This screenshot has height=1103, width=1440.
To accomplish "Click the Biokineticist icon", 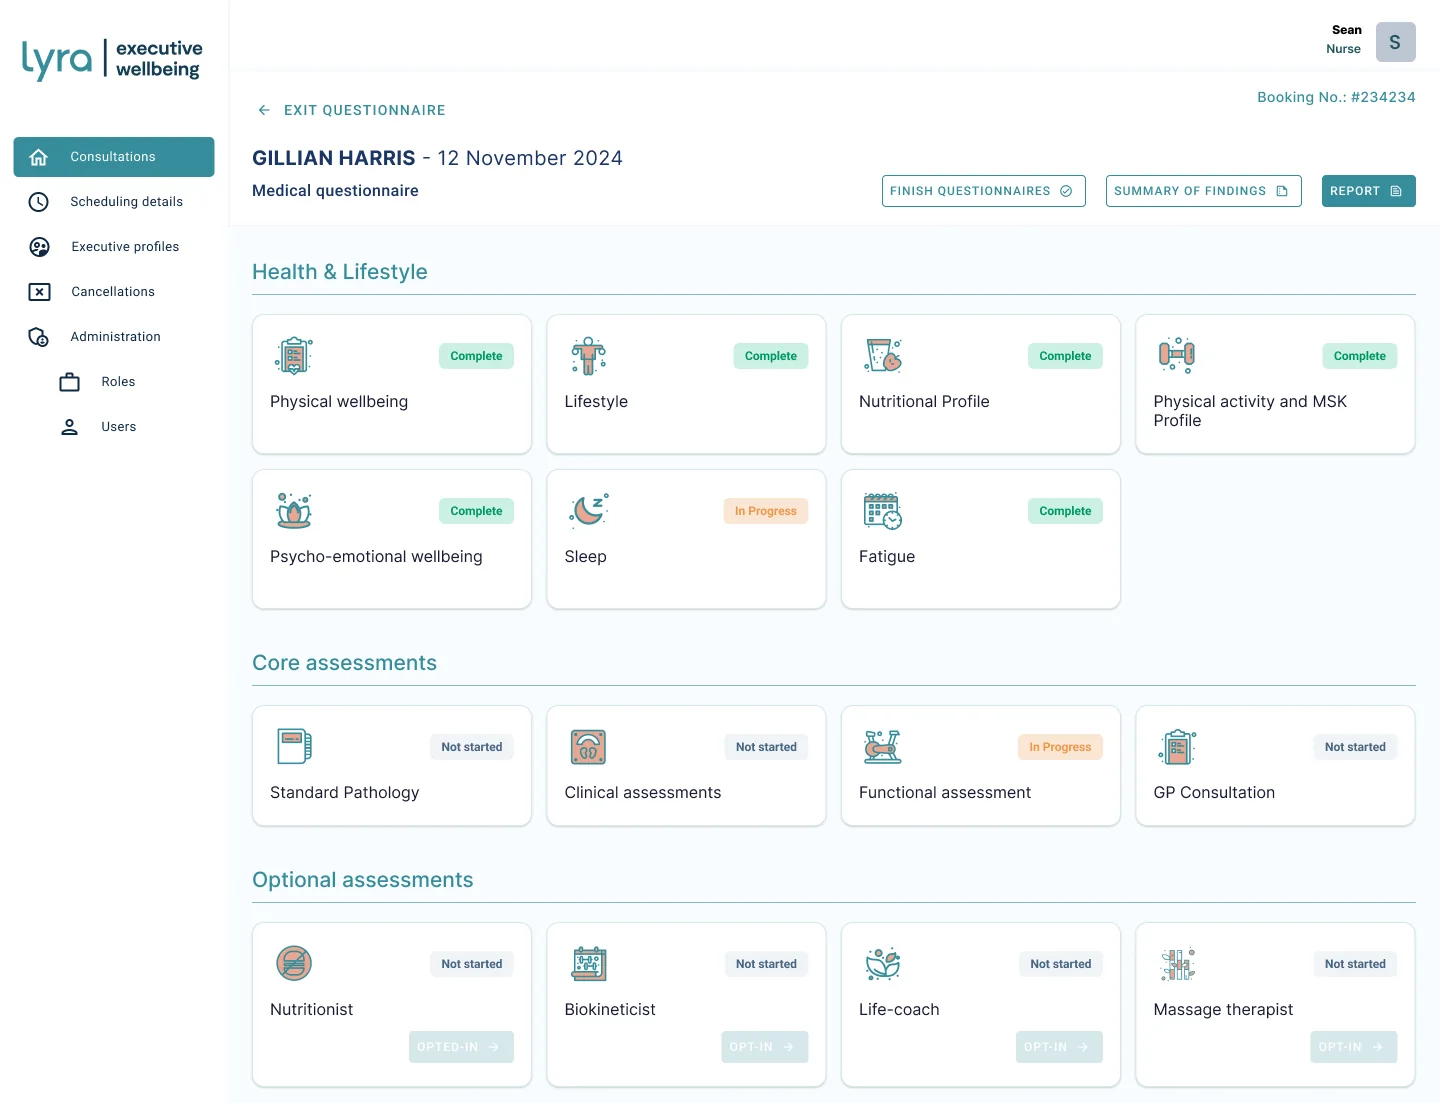I will 588,964.
